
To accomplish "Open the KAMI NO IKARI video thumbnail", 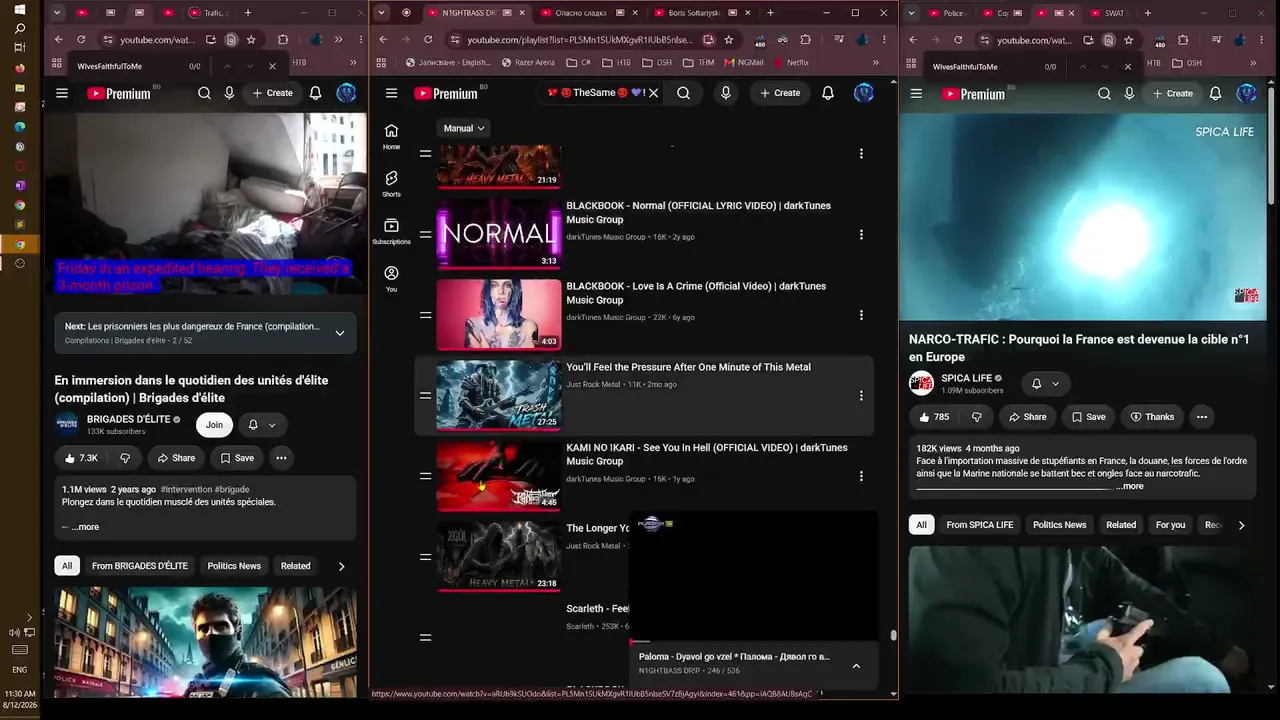I will [499, 476].
